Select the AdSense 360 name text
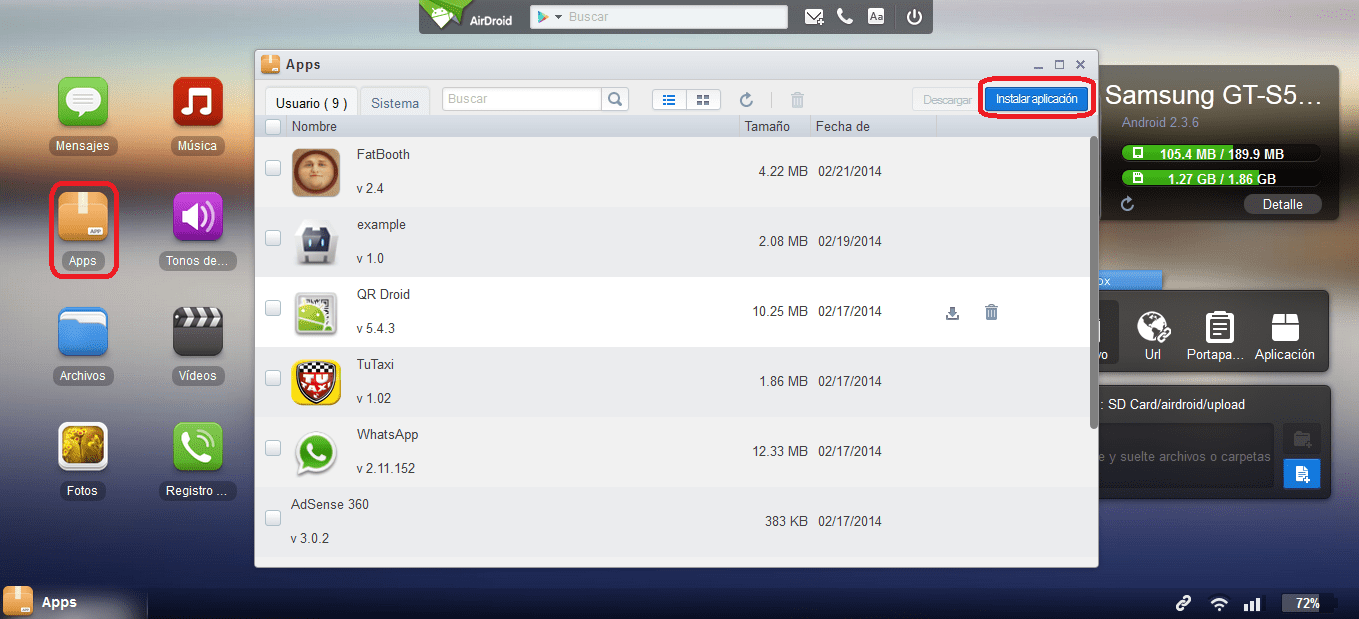 (330, 505)
